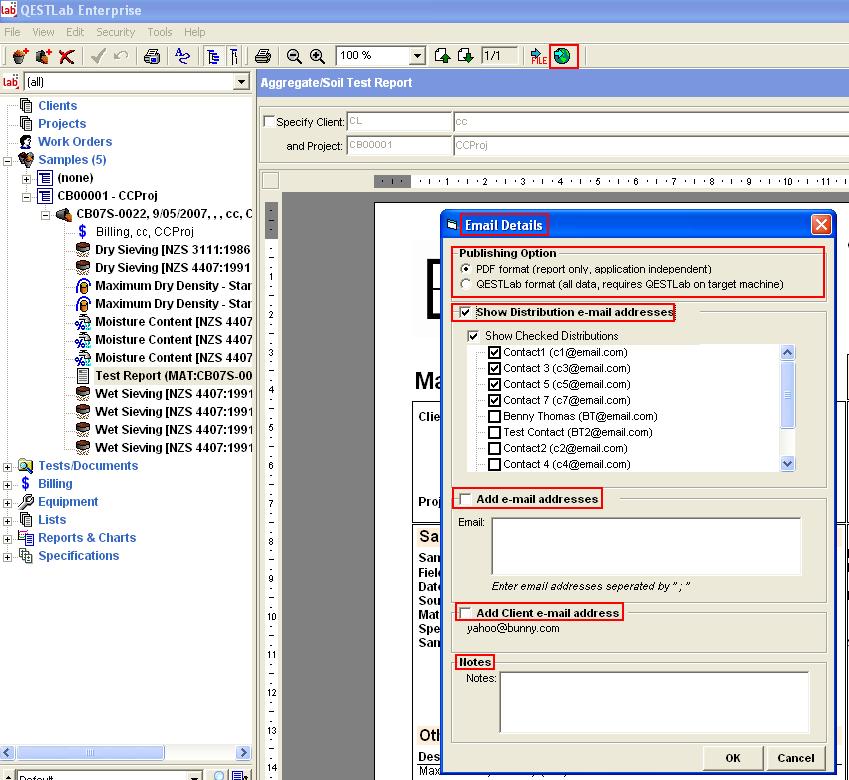Click the Email addresses text field
This screenshot has width=849, height=780.
pos(645,546)
